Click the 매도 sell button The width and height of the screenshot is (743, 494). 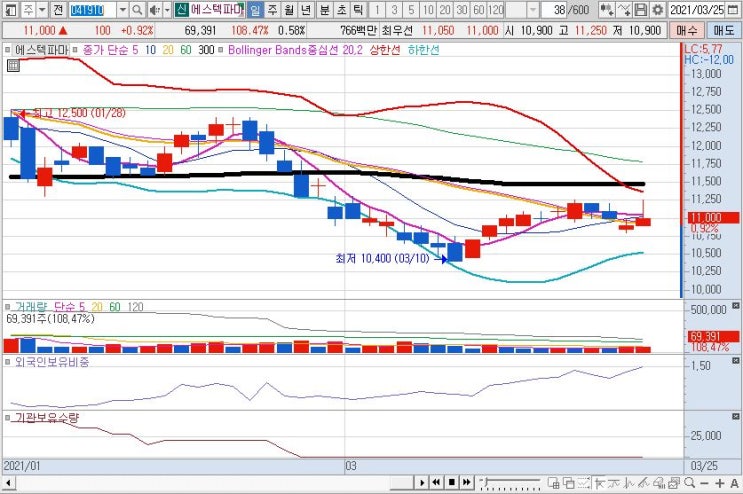pos(724,31)
